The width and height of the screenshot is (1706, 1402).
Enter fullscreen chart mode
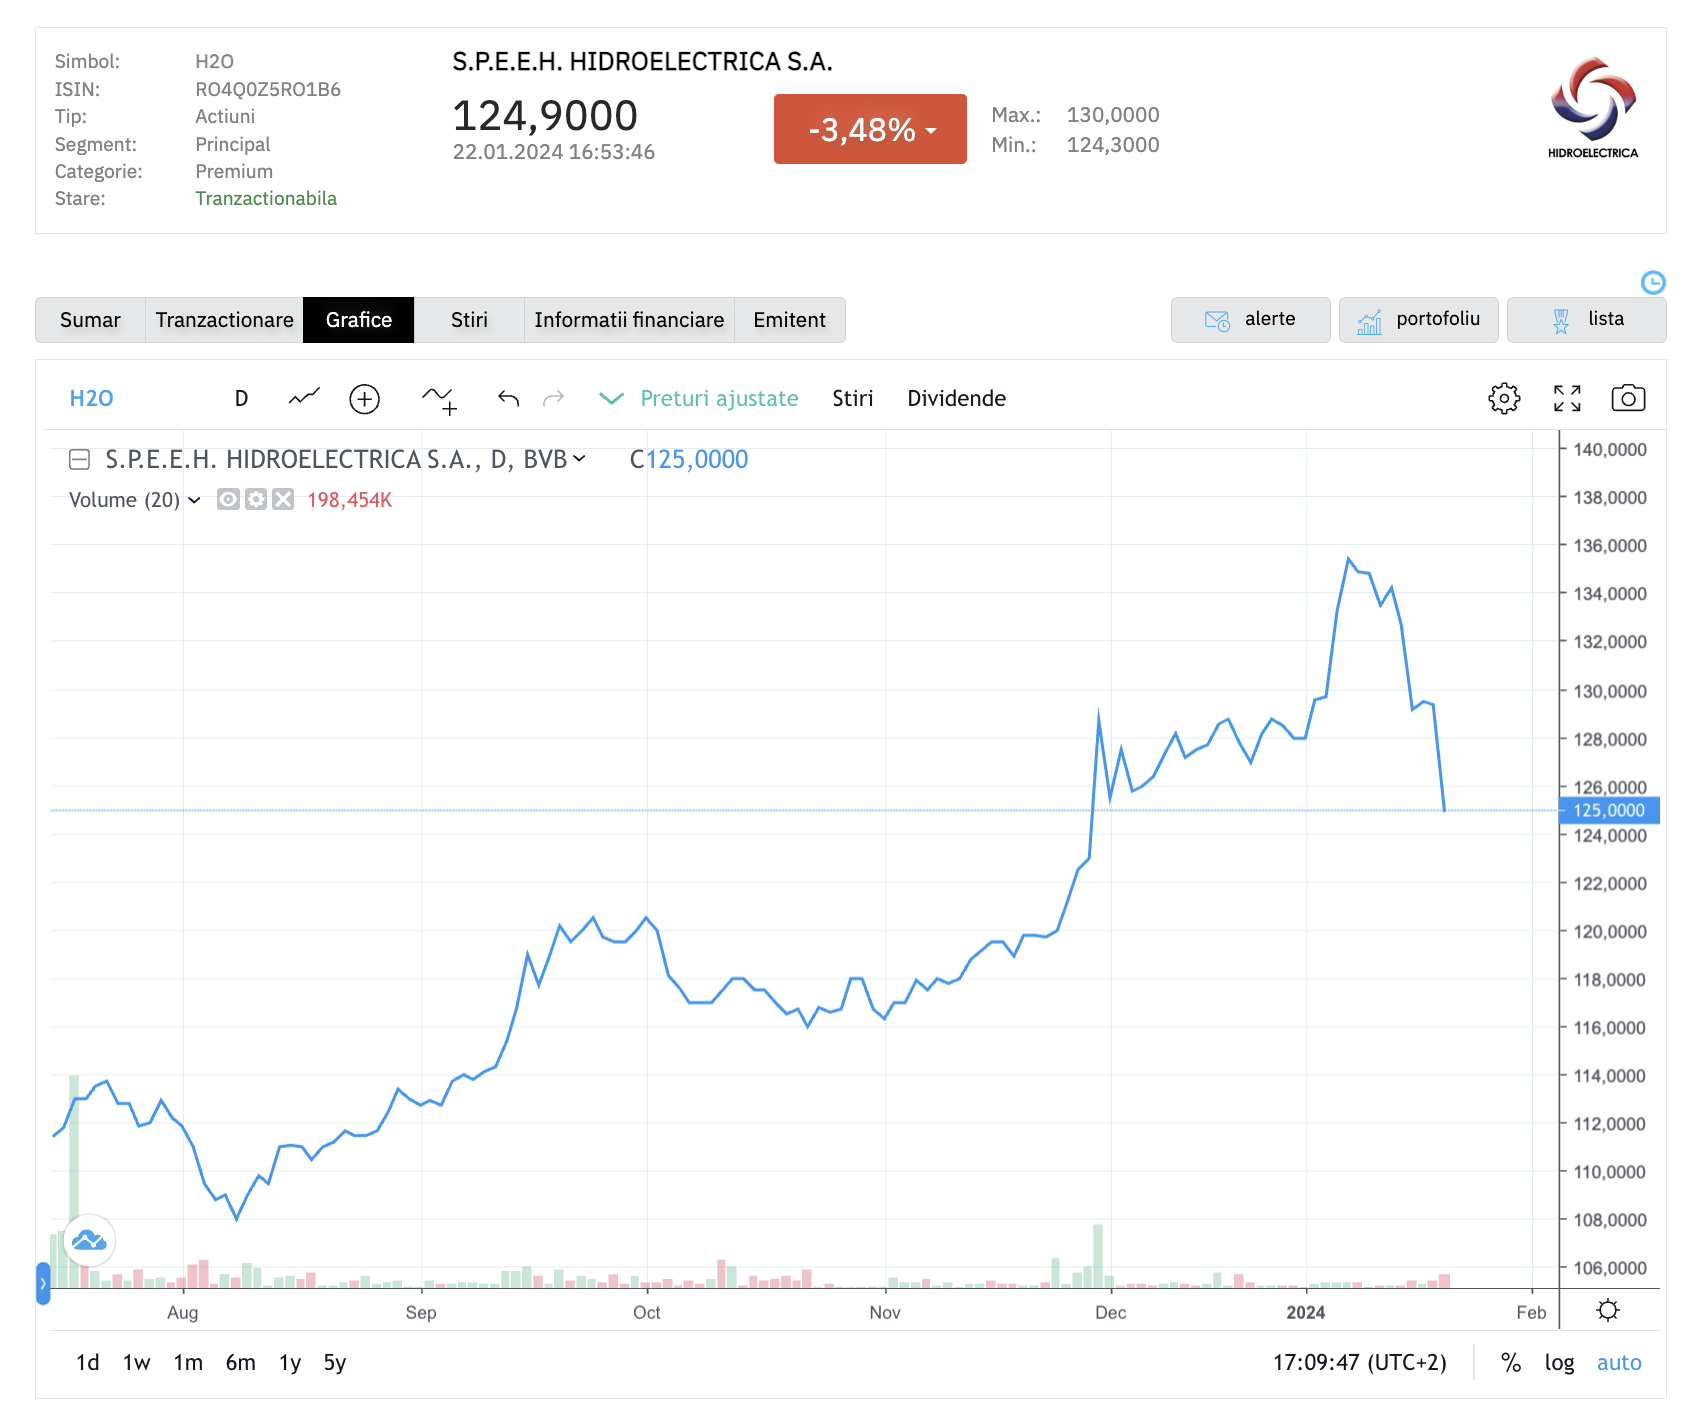click(x=1567, y=398)
